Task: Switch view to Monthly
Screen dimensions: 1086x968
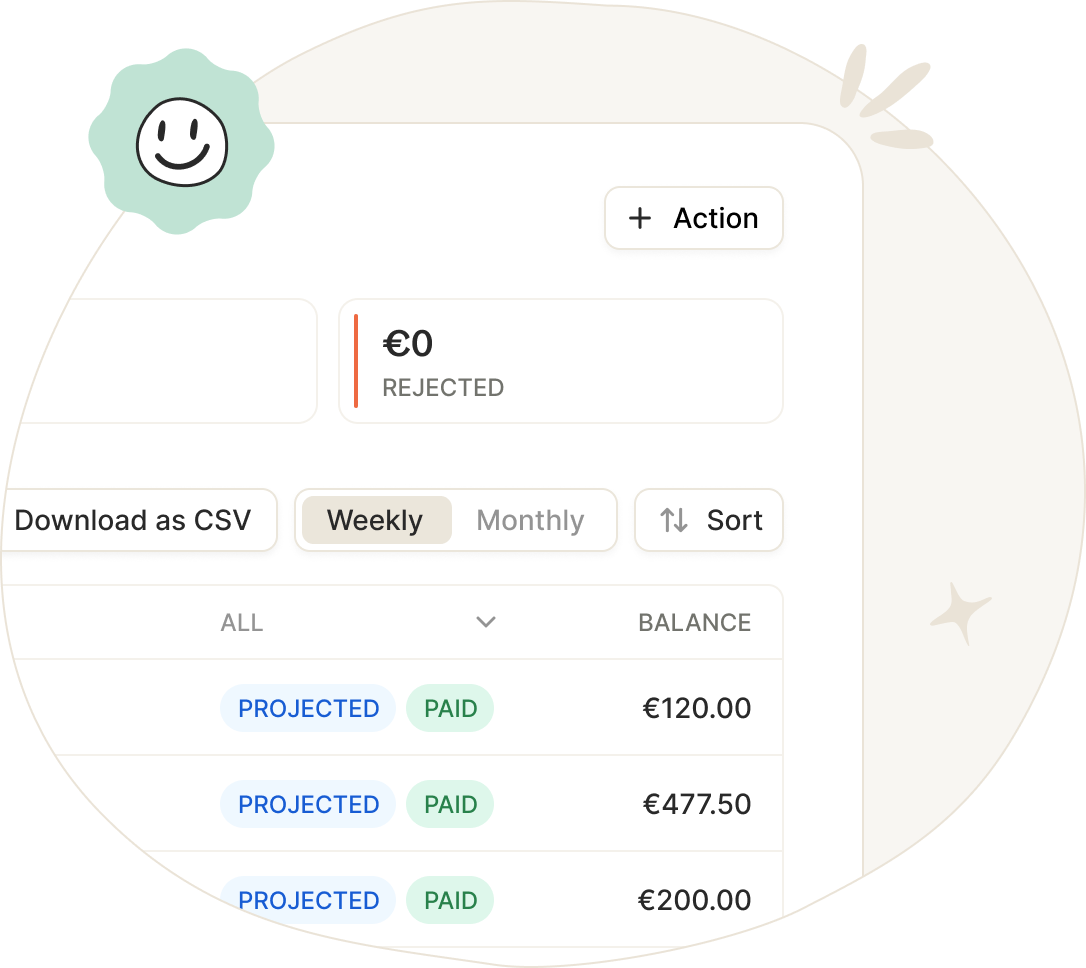Action: point(531,520)
